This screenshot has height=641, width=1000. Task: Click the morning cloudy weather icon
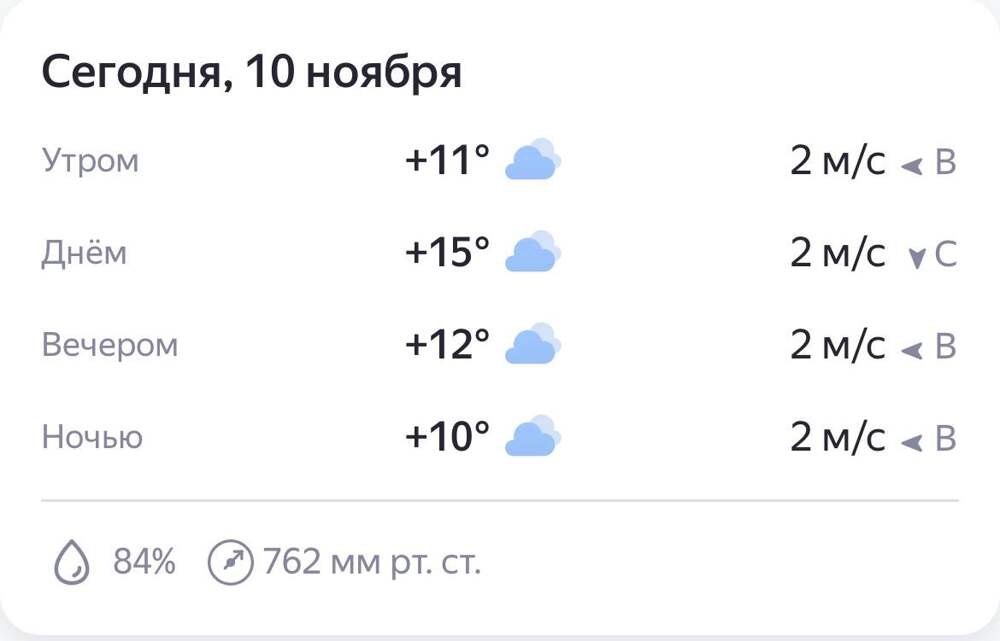pyautogui.click(x=533, y=160)
